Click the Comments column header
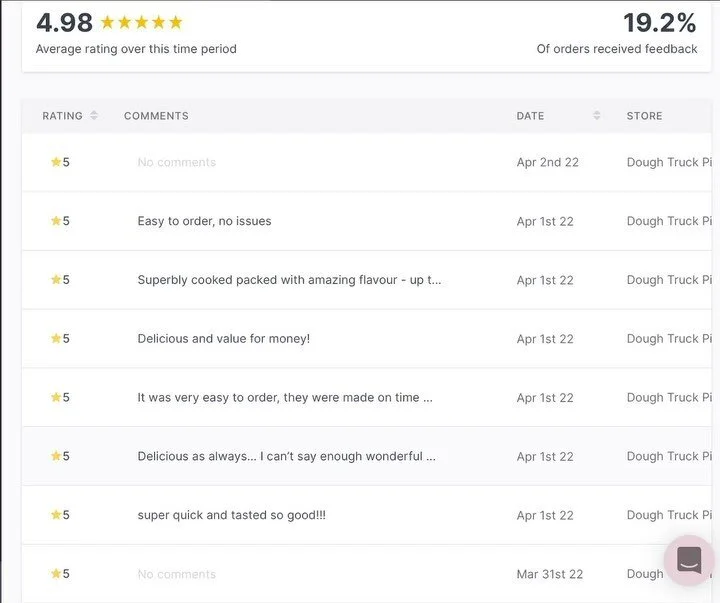Image resolution: width=720 pixels, height=603 pixels. coord(156,116)
